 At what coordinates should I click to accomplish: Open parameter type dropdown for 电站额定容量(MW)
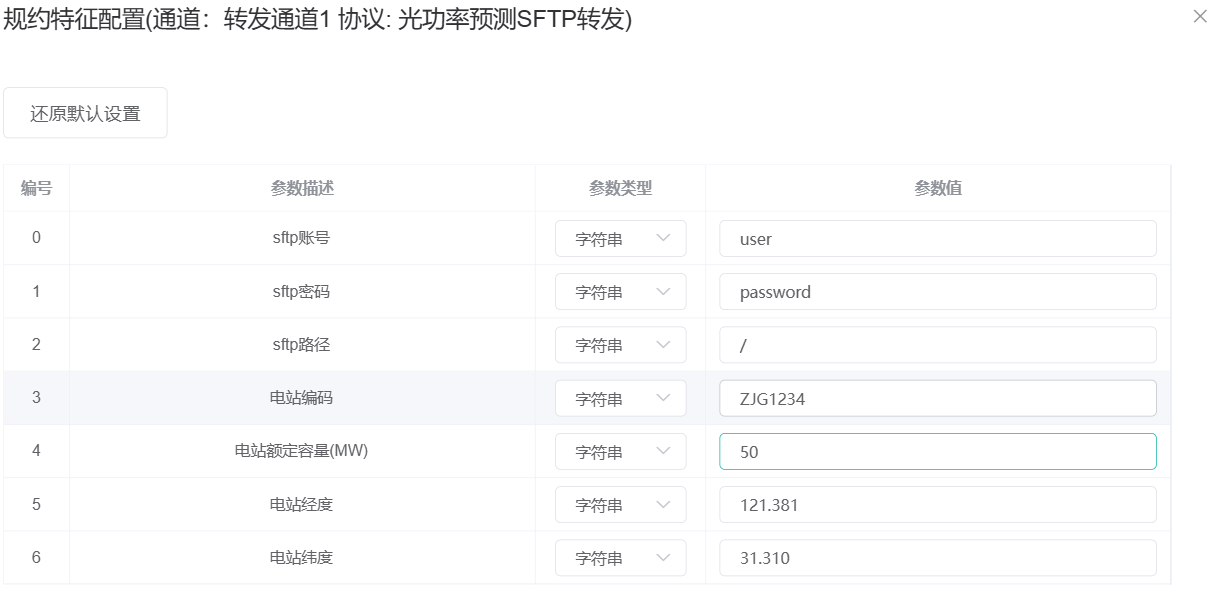coord(621,452)
